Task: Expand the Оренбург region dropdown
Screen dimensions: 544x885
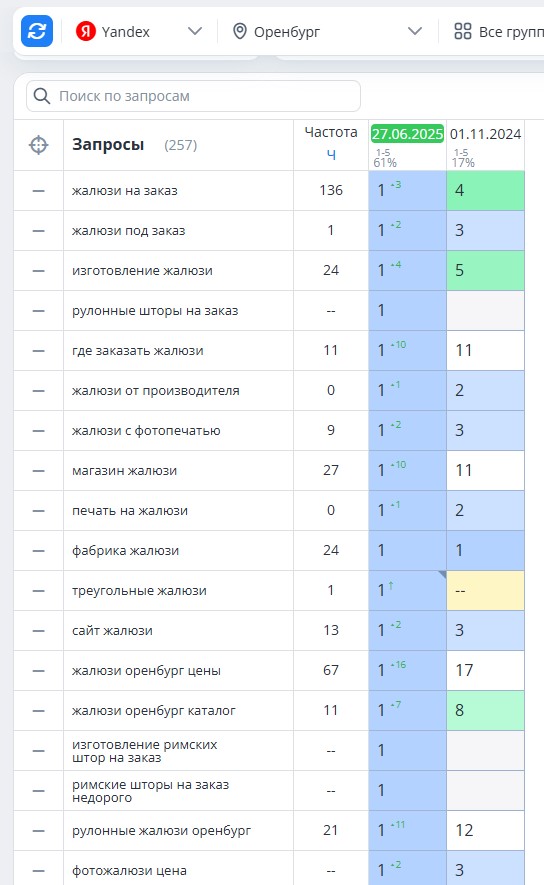Action: pos(327,32)
